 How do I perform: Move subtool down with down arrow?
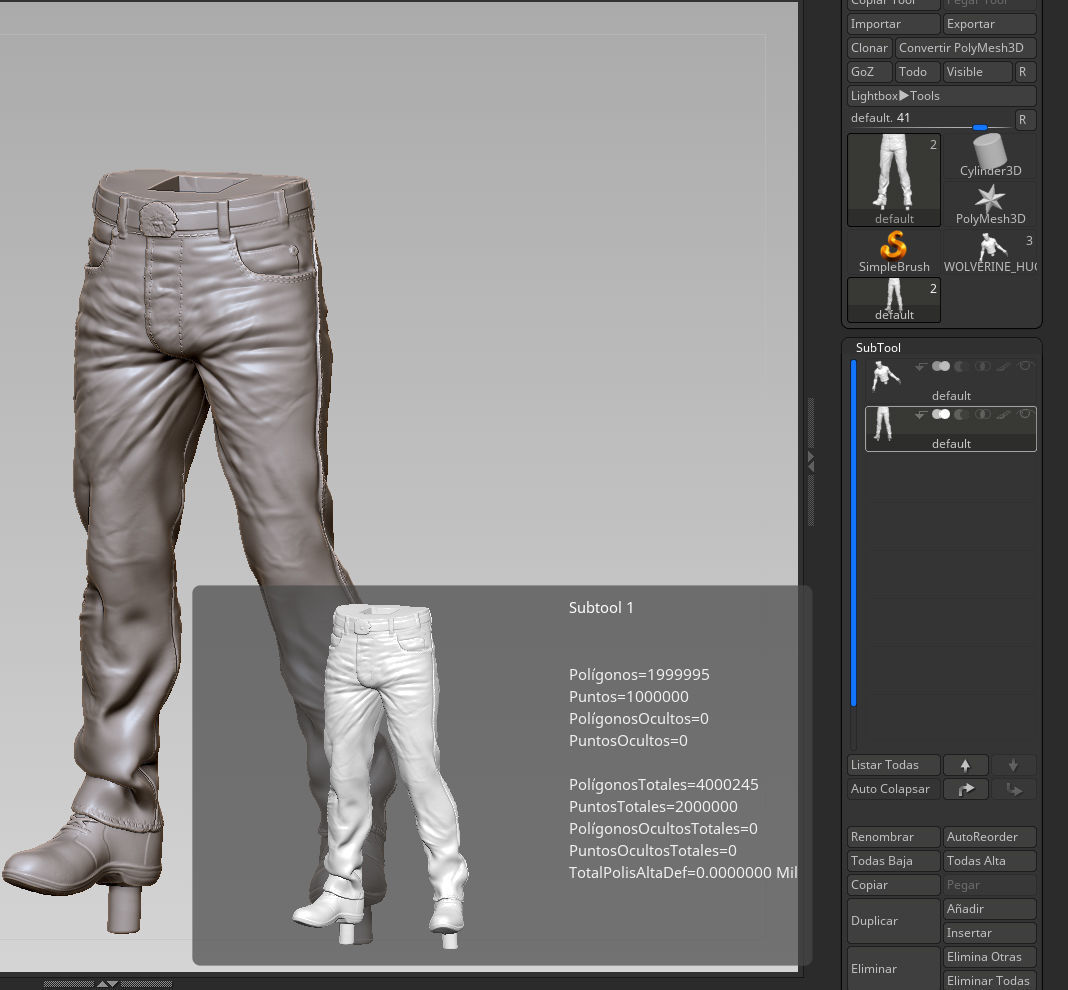pyautogui.click(x=1013, y=765)
